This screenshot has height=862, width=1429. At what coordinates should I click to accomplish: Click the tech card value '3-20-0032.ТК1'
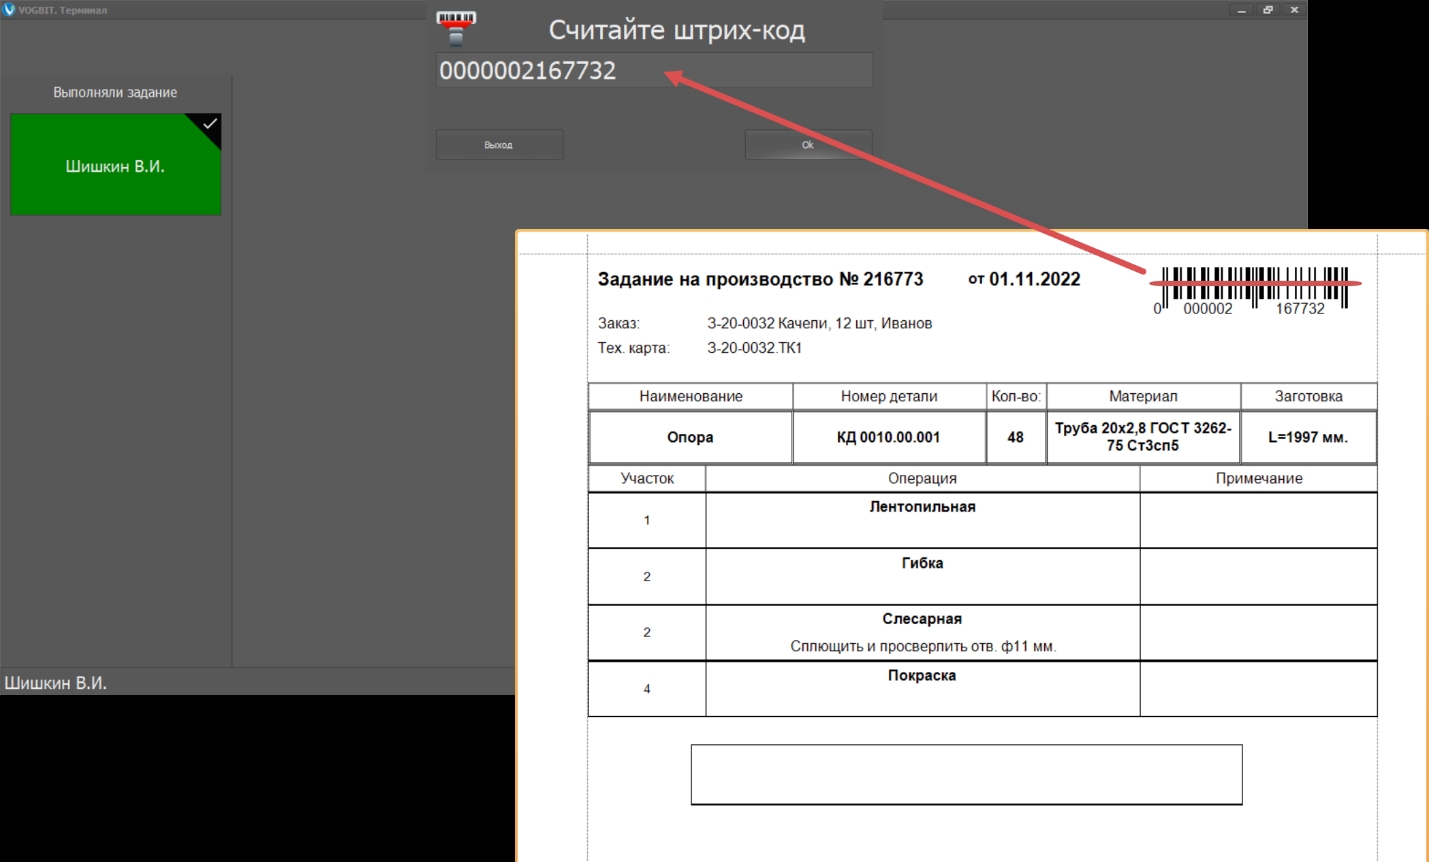point(755,348)
